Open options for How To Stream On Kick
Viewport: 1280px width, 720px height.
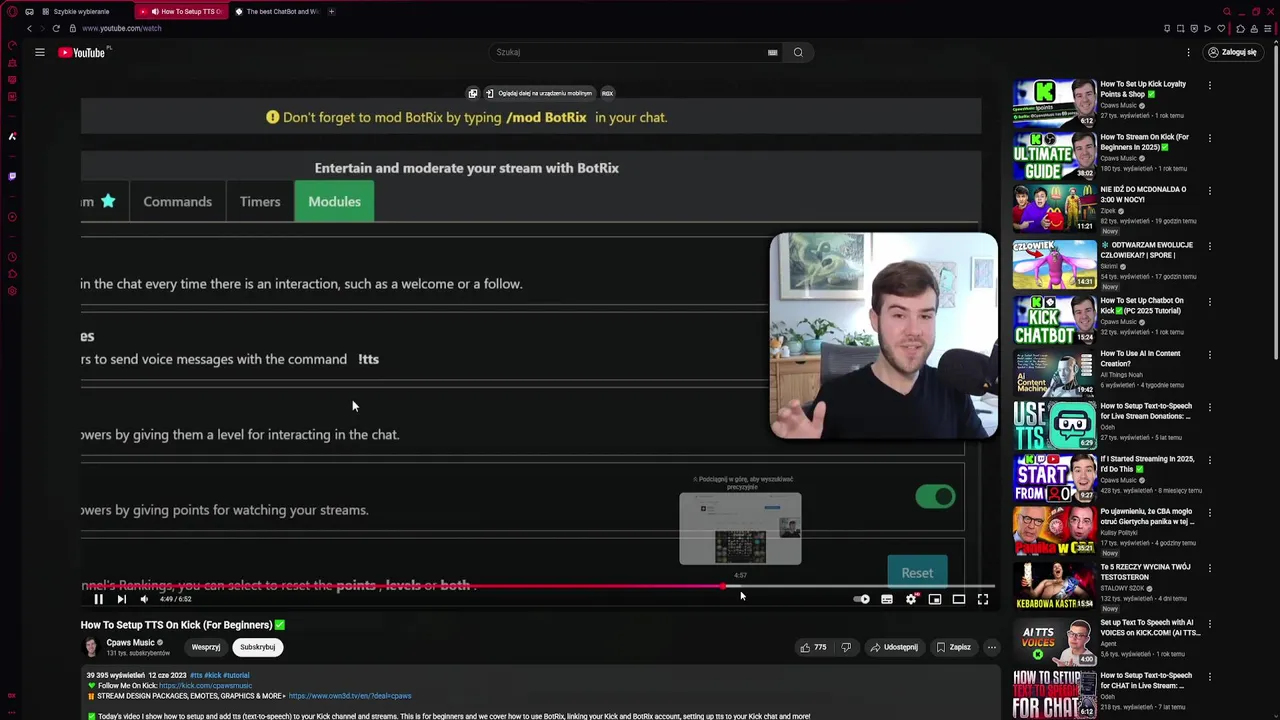1210,138
